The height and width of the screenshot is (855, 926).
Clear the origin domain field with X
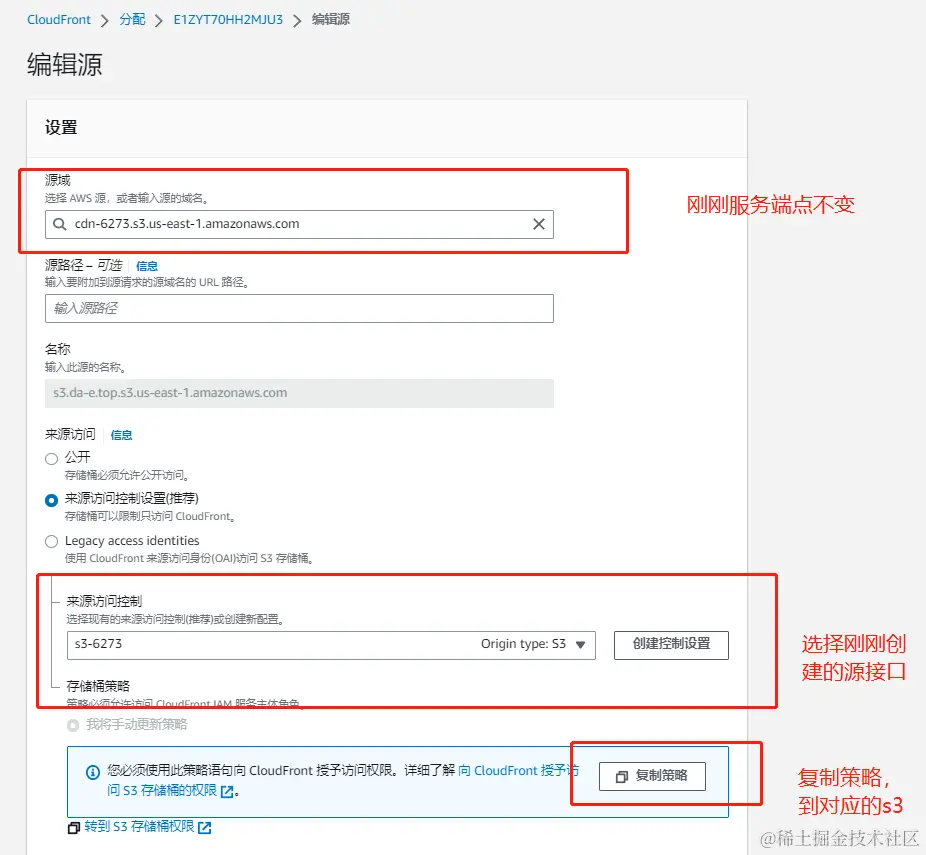[x=539, y=224]
